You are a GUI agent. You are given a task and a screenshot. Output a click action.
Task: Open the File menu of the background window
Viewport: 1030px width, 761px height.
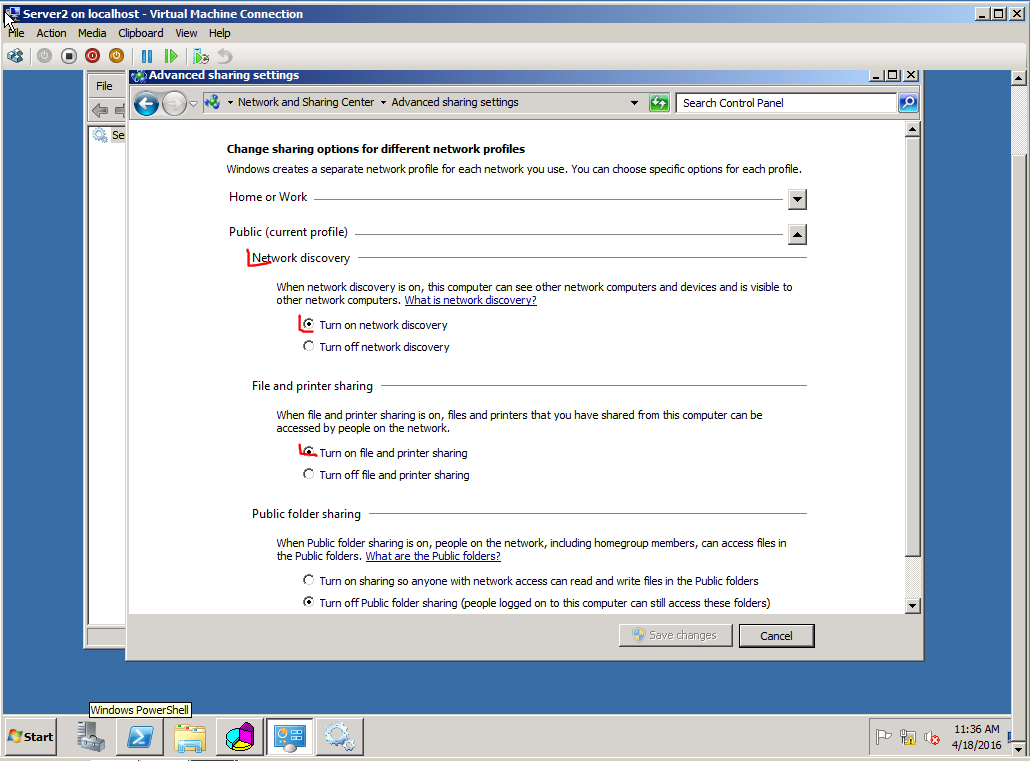tap(104, 86)
